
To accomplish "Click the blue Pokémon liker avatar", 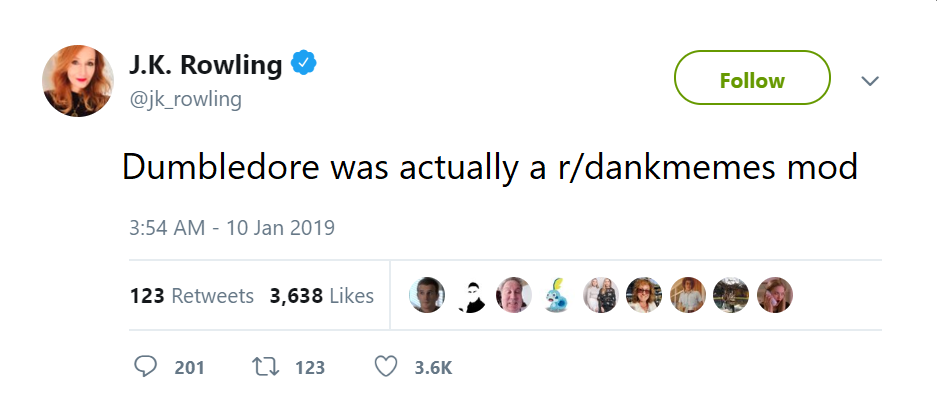I will coord(557,295).
